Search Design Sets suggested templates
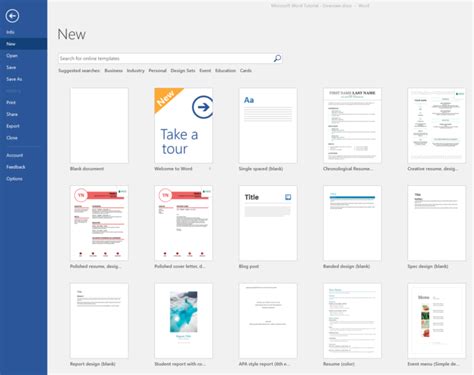474x375 pixels. pyautogui.click(x=183, y=70)
